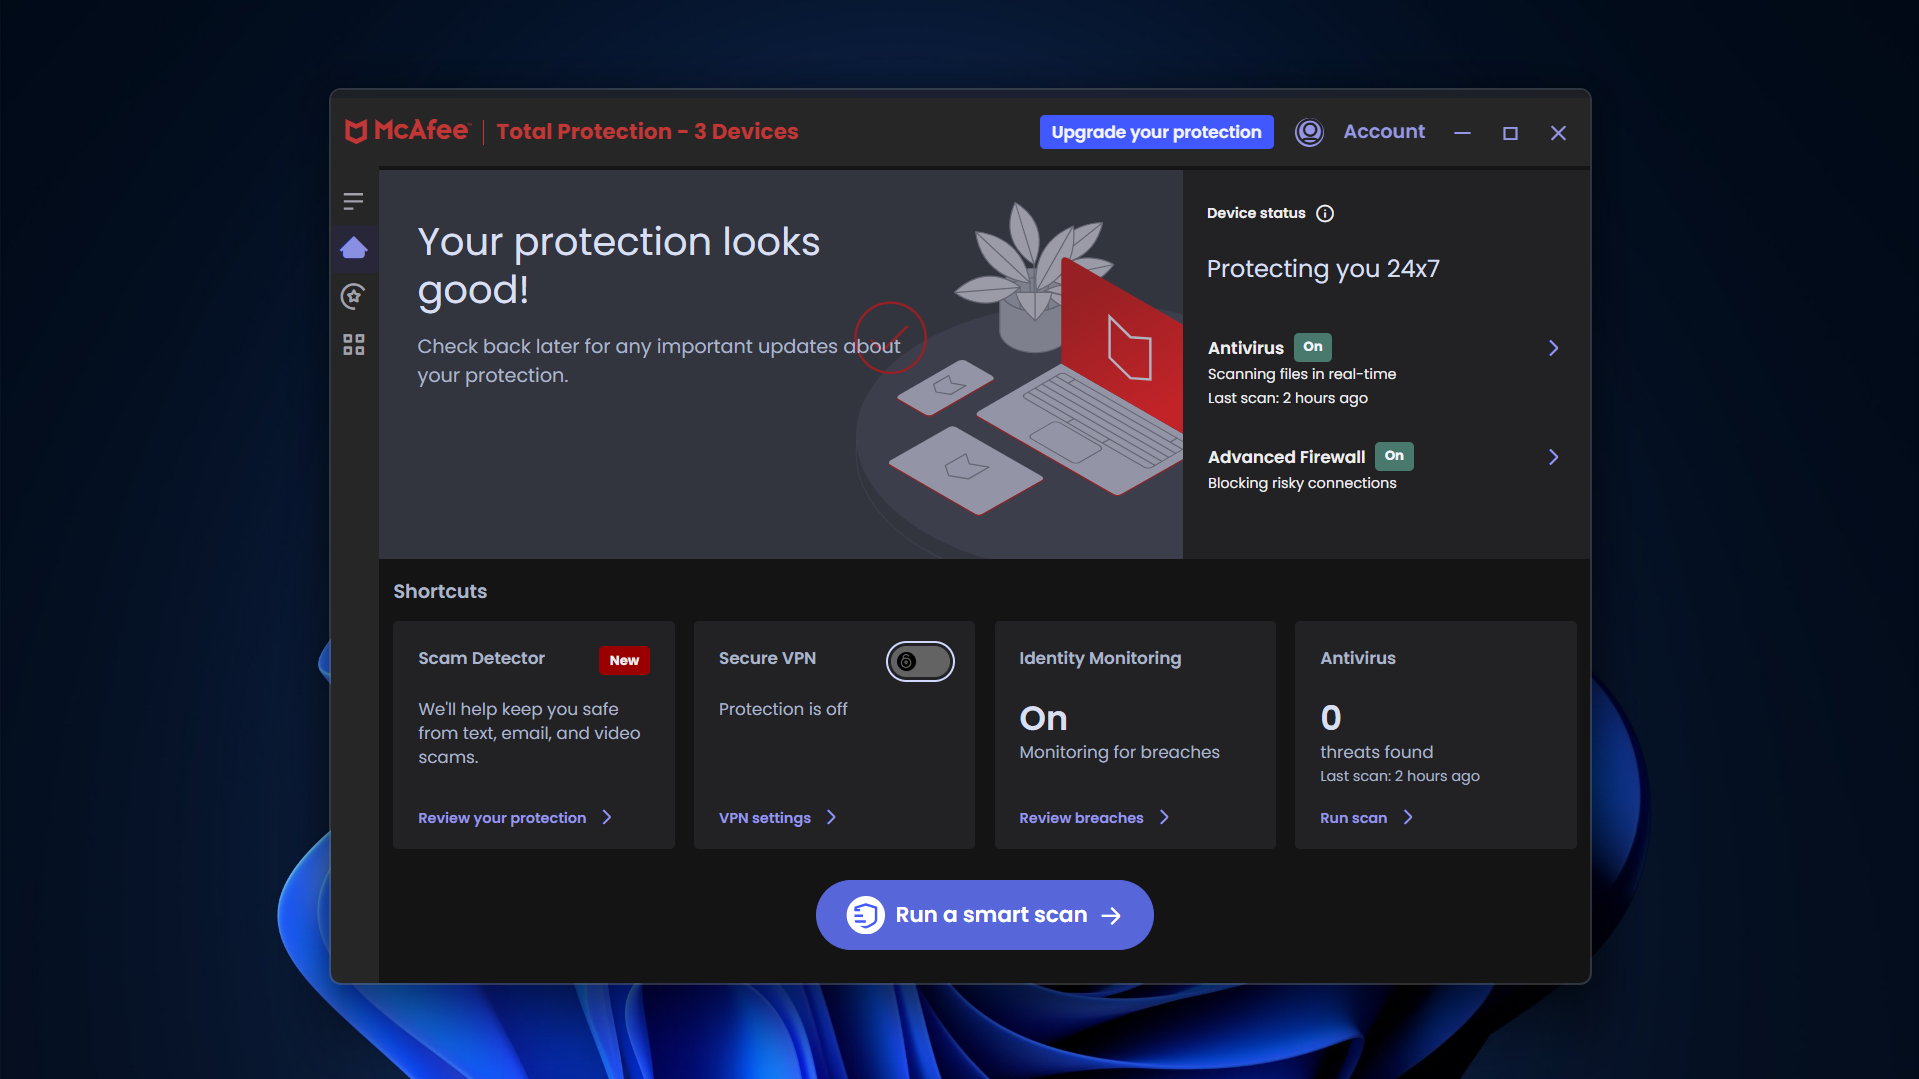Open the hamburger navigation menu
This screenshot has height=1079, width=1919.
pos(353,201)
